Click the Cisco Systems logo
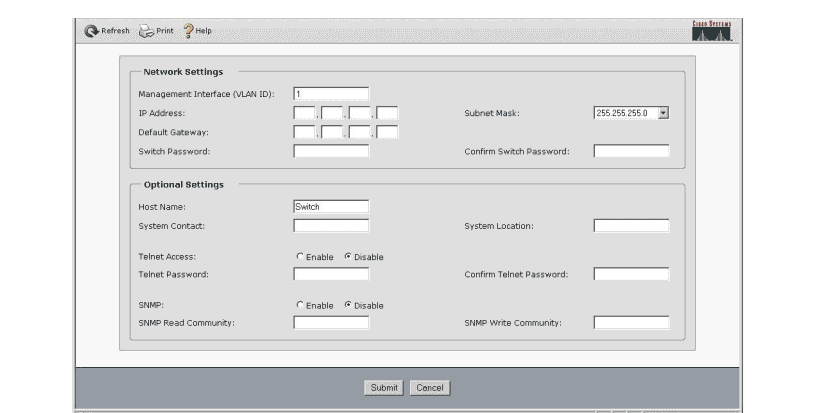 click(x=712, y=29)
